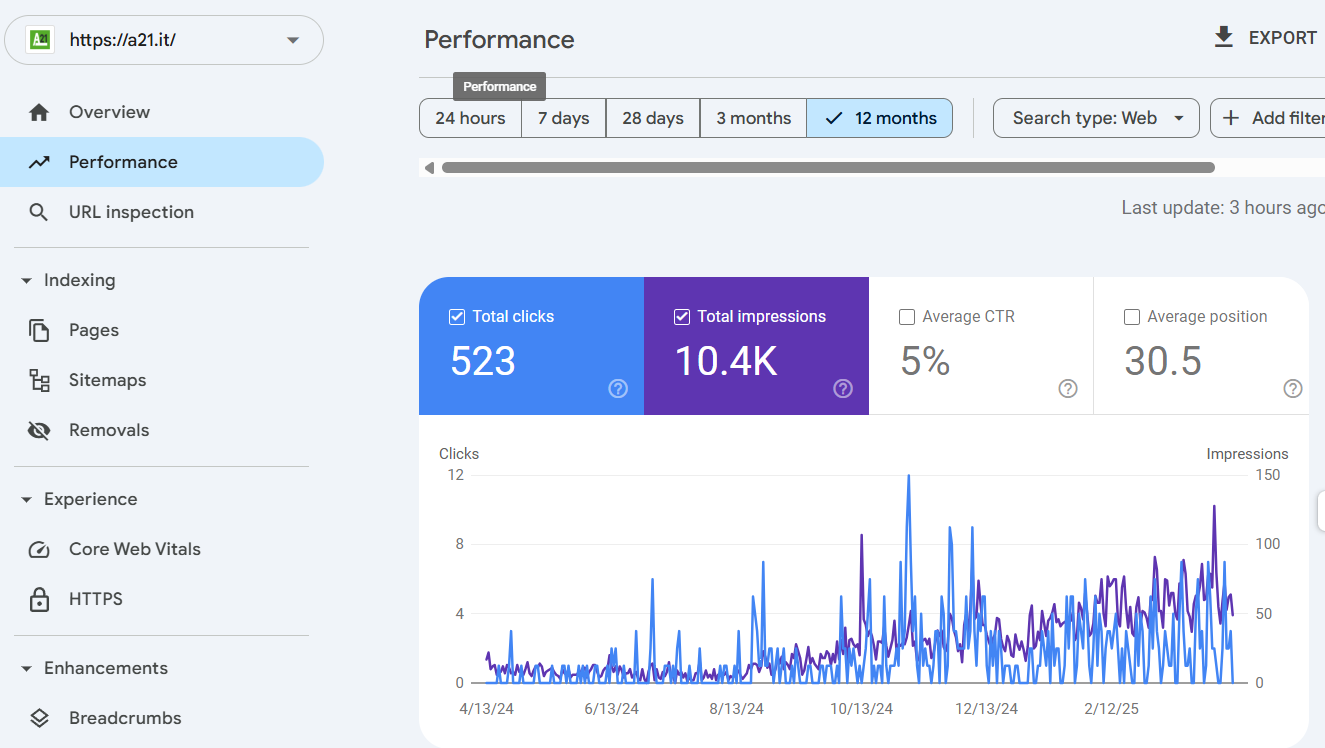The width and height of the screenshot is (1325, 748).
Task: Enable the Average CTR checkbox
Action: click(907, 317)
